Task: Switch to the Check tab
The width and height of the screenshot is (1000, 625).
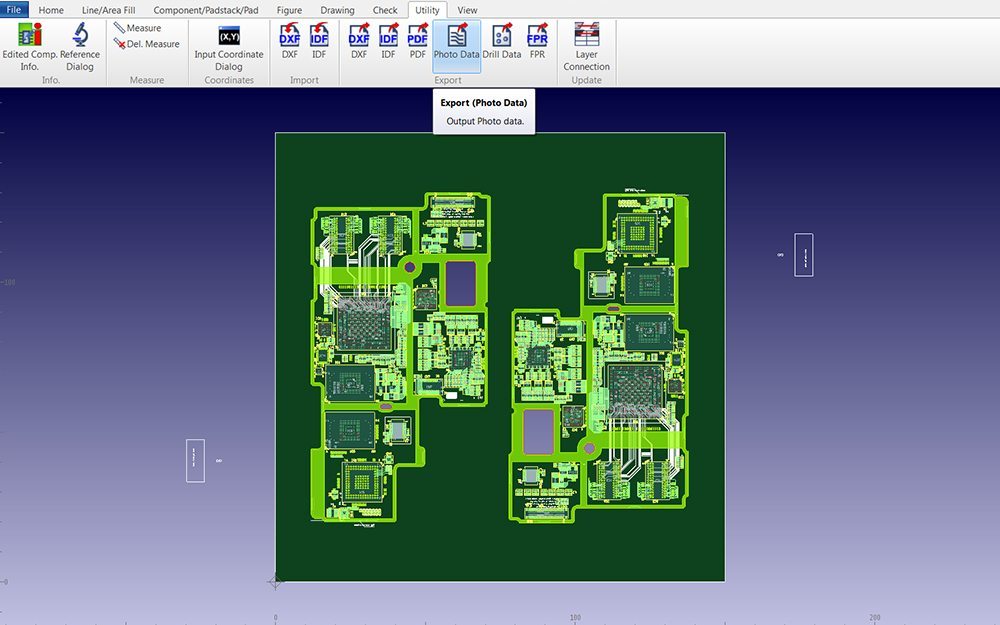Action: tap(385, 9)
